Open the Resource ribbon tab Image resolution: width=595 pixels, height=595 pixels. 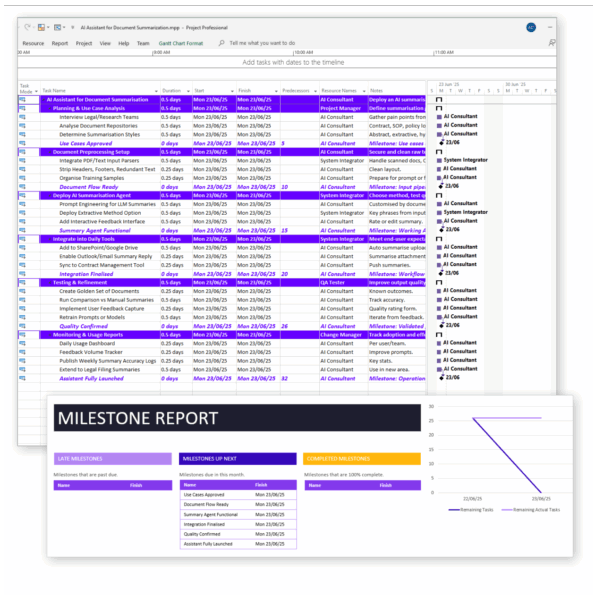coord(33,43)
